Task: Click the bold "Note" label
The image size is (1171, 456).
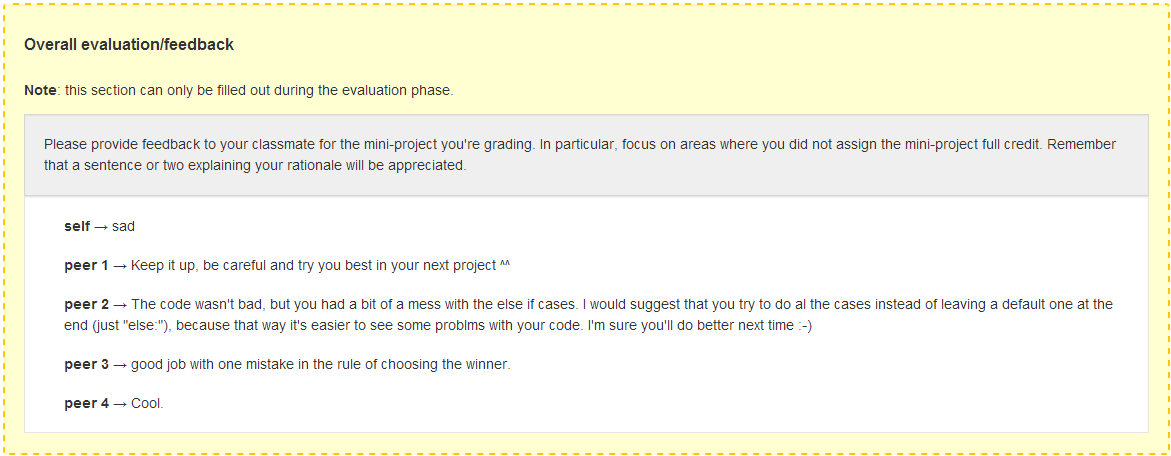Action: click(x=40, y=90)
